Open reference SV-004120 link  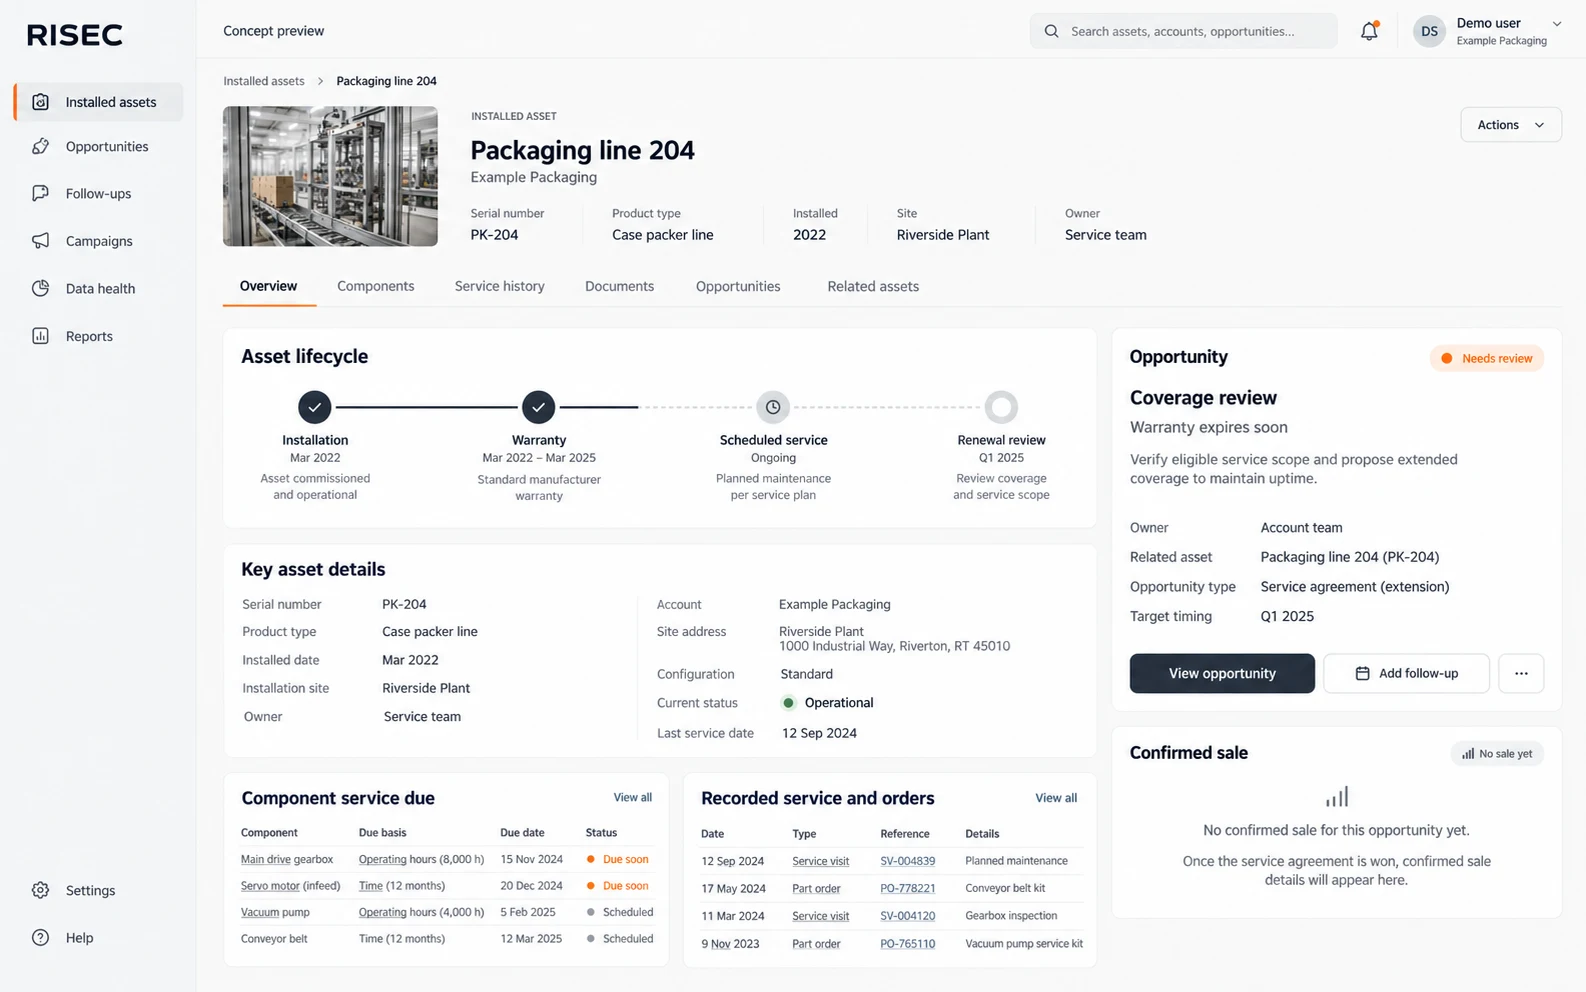(x=907, y=916)
